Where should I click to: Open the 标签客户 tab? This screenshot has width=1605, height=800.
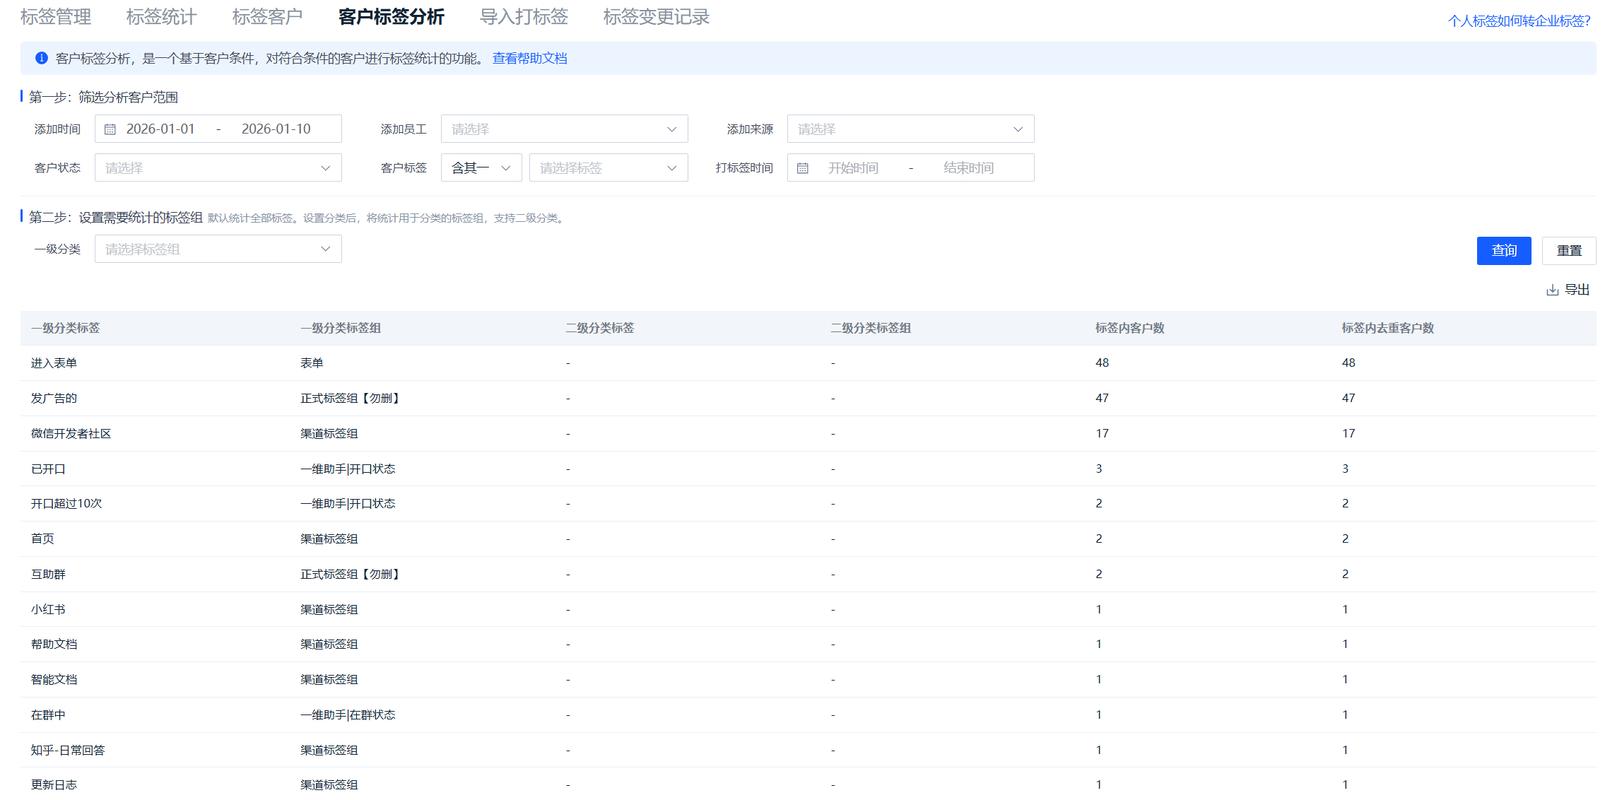click(x=267, y=17)
